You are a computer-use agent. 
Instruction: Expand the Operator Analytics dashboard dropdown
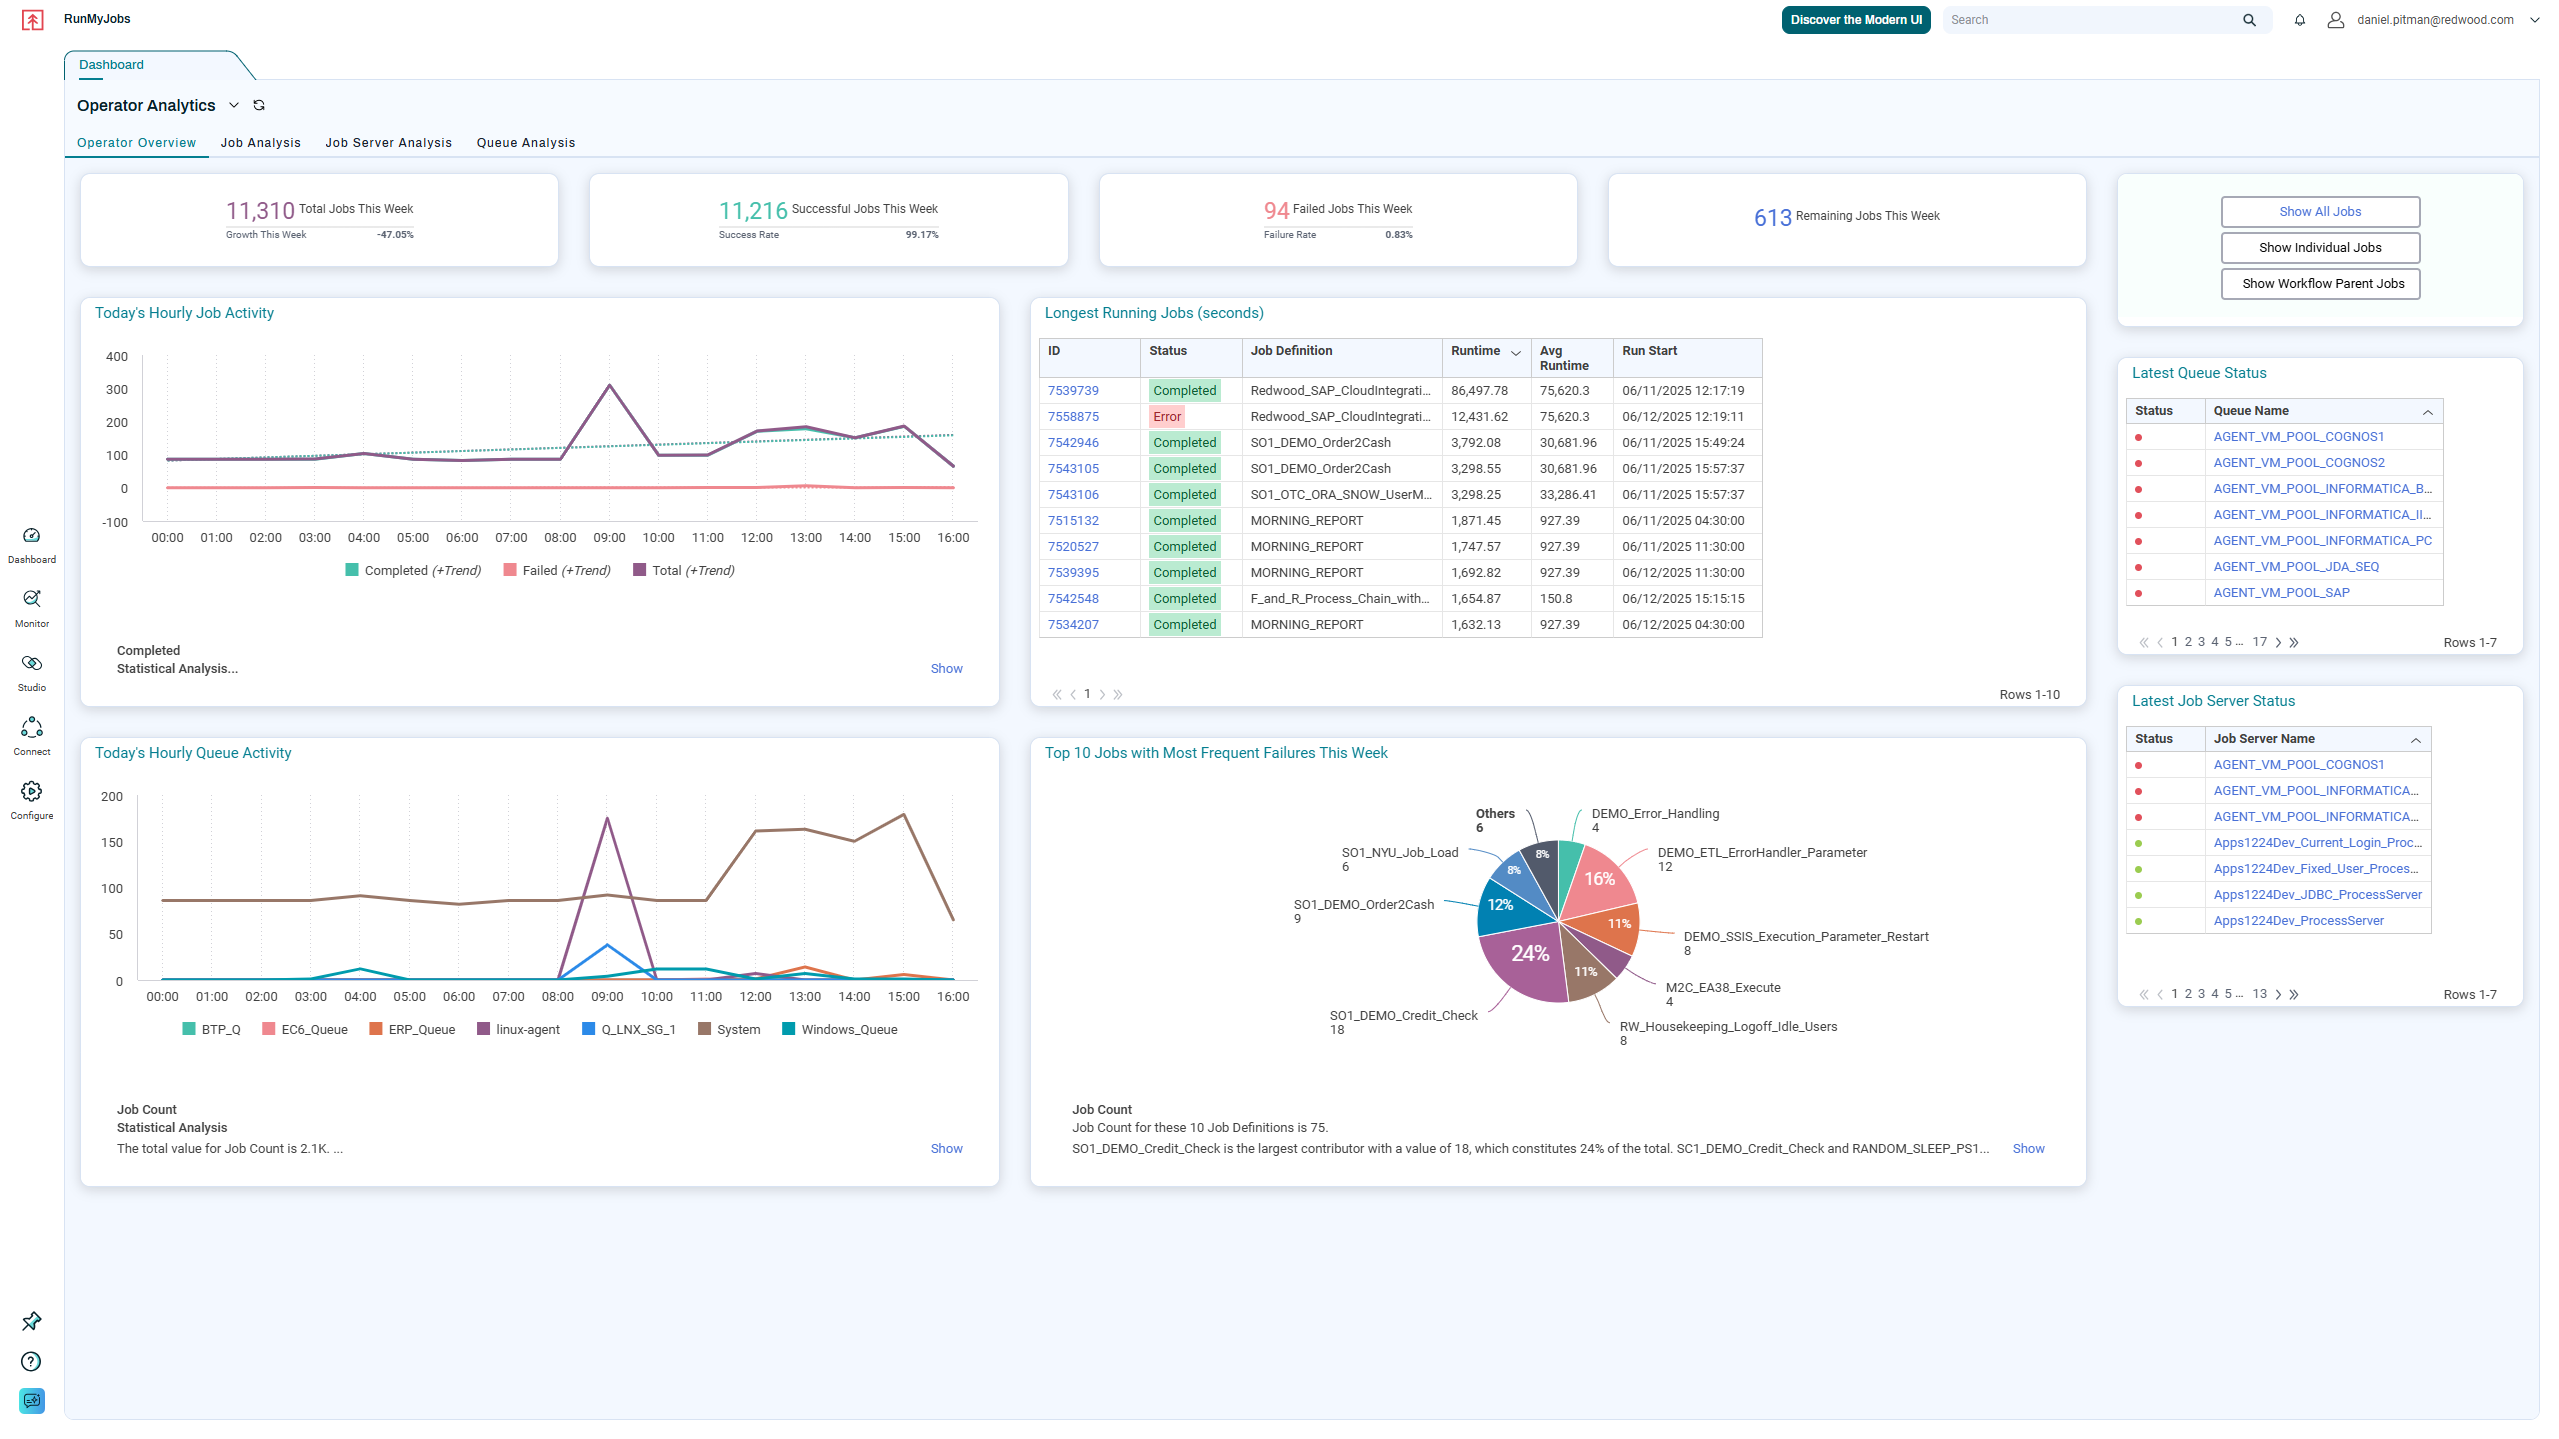point(234,105)
